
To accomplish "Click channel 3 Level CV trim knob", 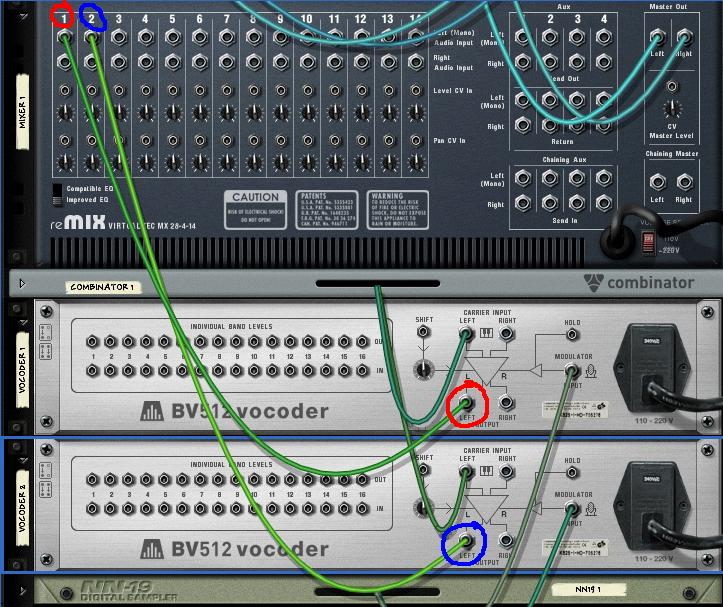I will 119,112.
